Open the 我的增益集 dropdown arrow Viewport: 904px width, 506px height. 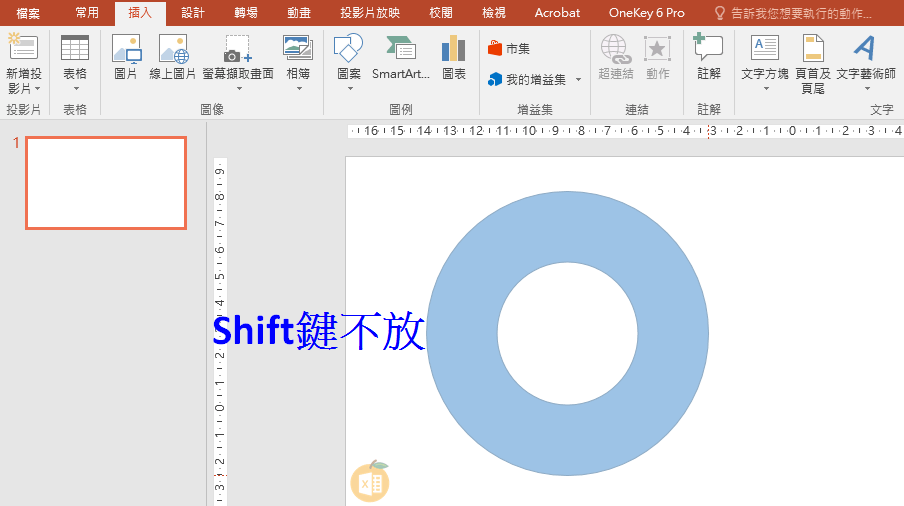click(578, 80)
